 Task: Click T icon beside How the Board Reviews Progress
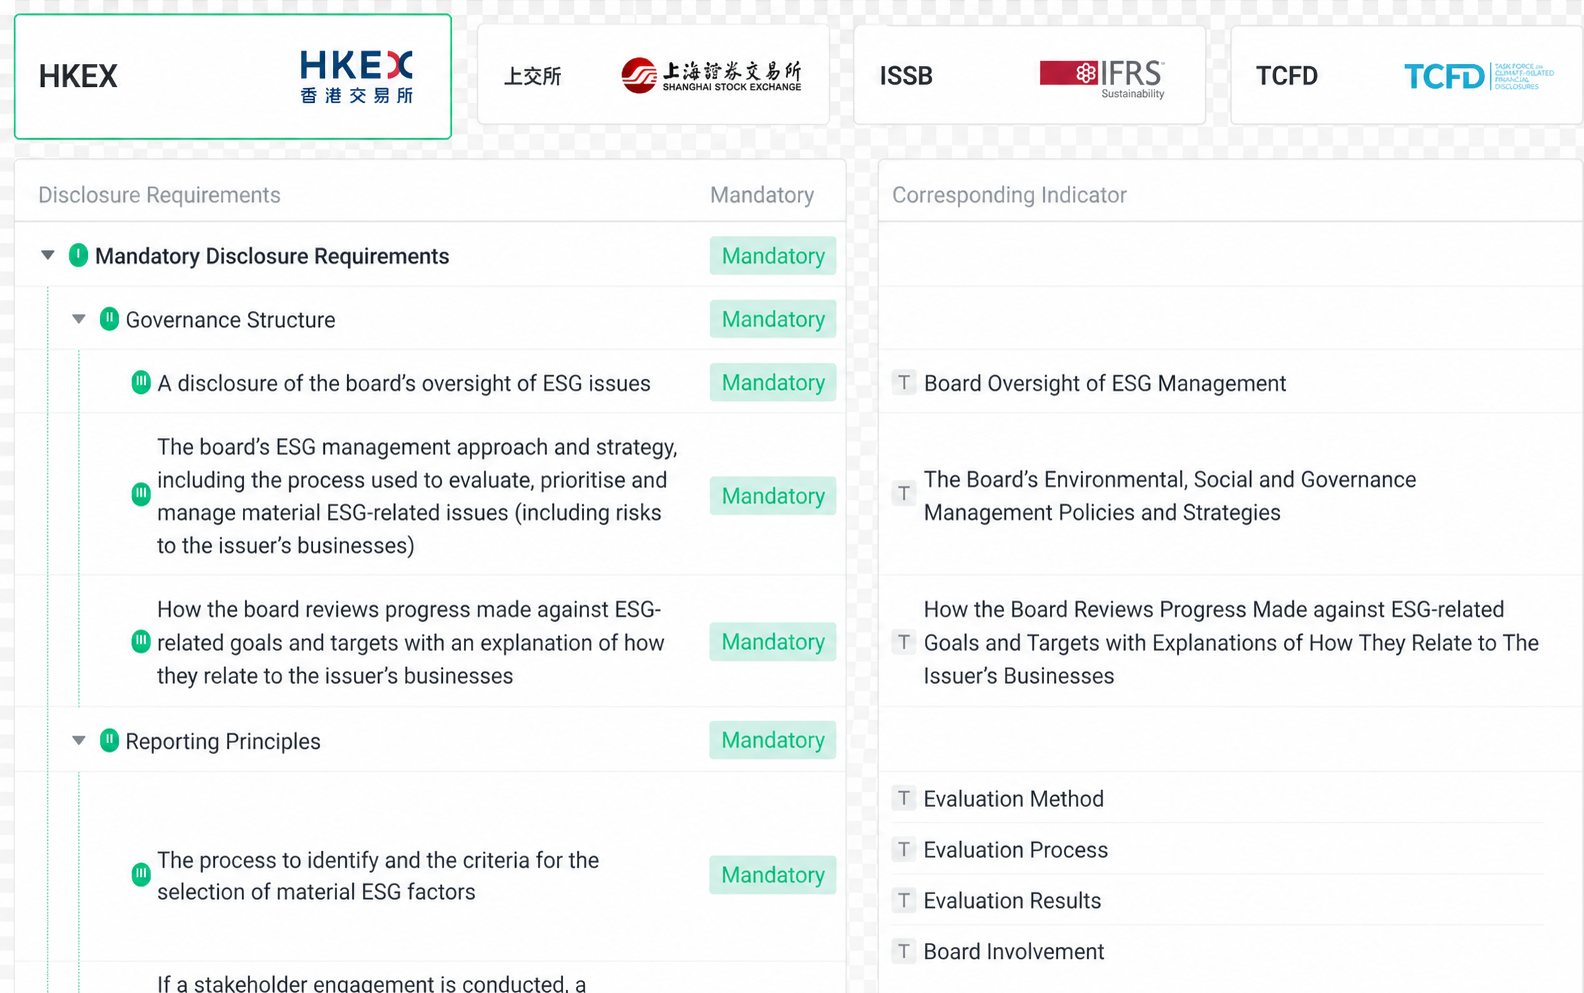[904, 641]
